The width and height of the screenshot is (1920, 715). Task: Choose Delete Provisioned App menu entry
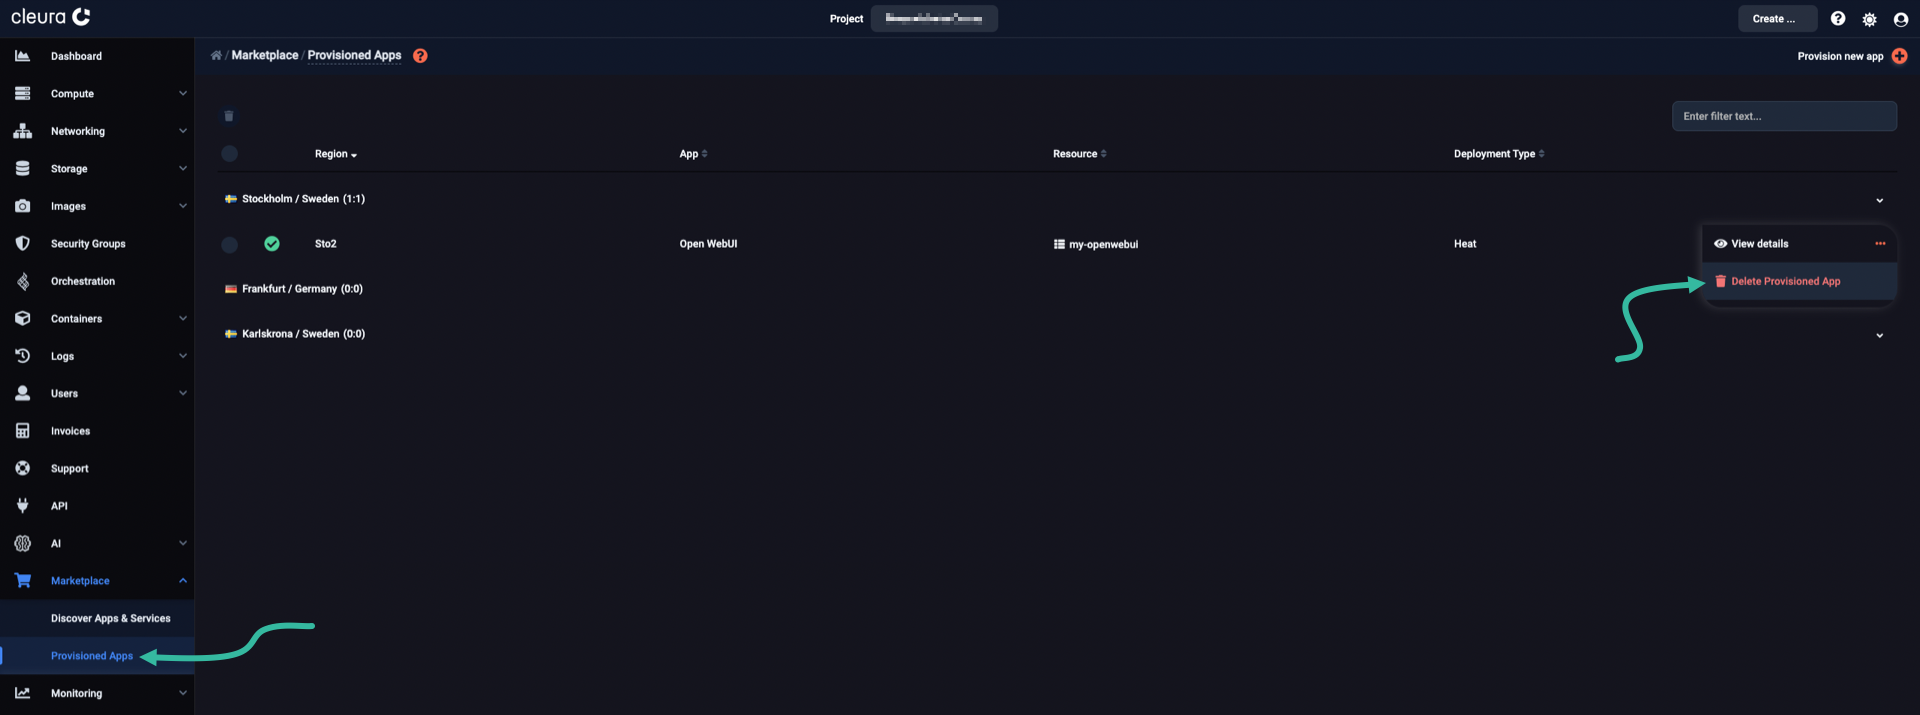click(1799, 281)
